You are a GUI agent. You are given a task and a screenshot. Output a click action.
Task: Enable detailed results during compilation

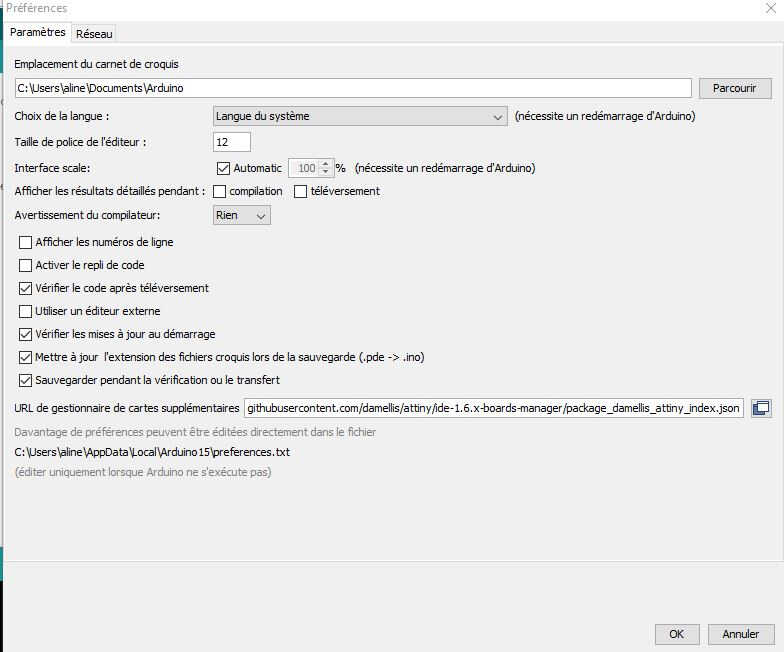[x=219, y=192]
